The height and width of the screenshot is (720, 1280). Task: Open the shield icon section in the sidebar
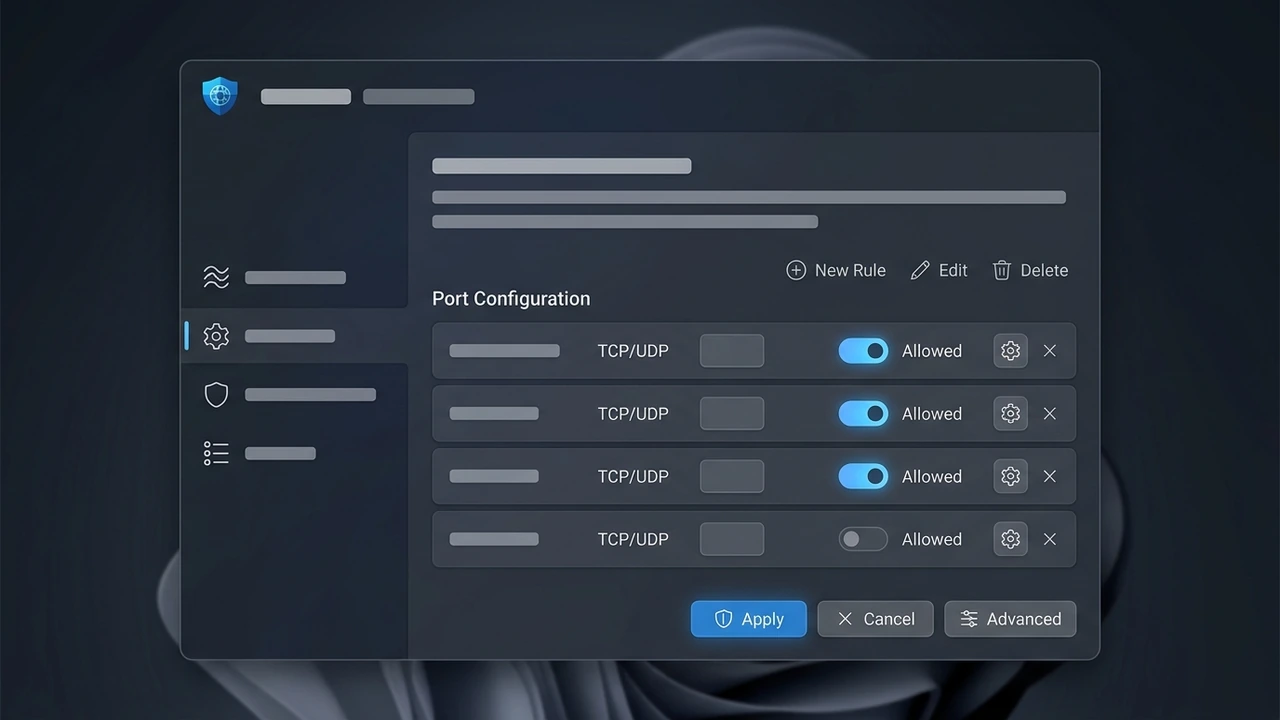pos(294,395)
